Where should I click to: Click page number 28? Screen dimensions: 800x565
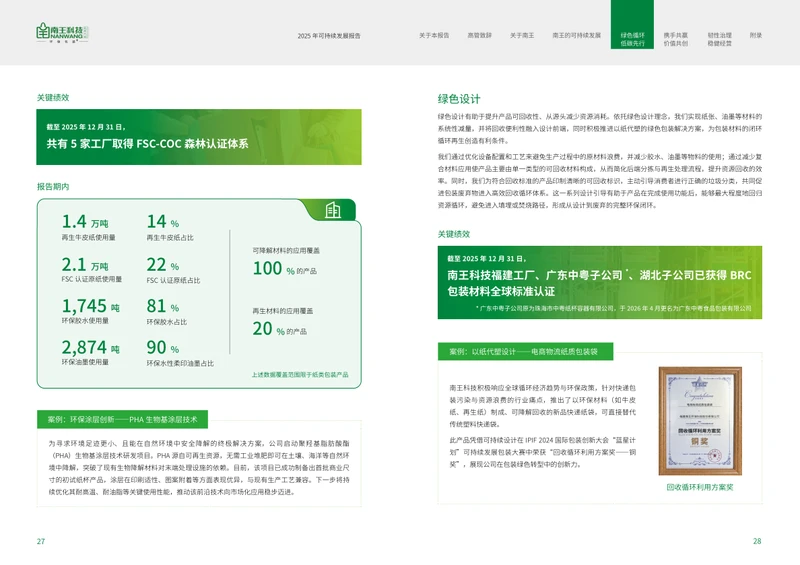click(757, 541)
